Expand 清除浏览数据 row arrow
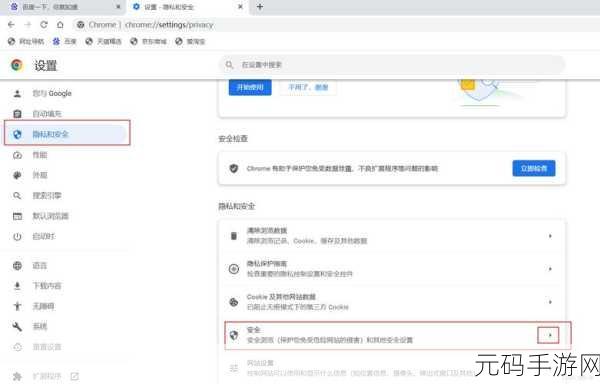The width and height of the screenshot is (600, 384). pyautogui.click(x=550, y=236)
